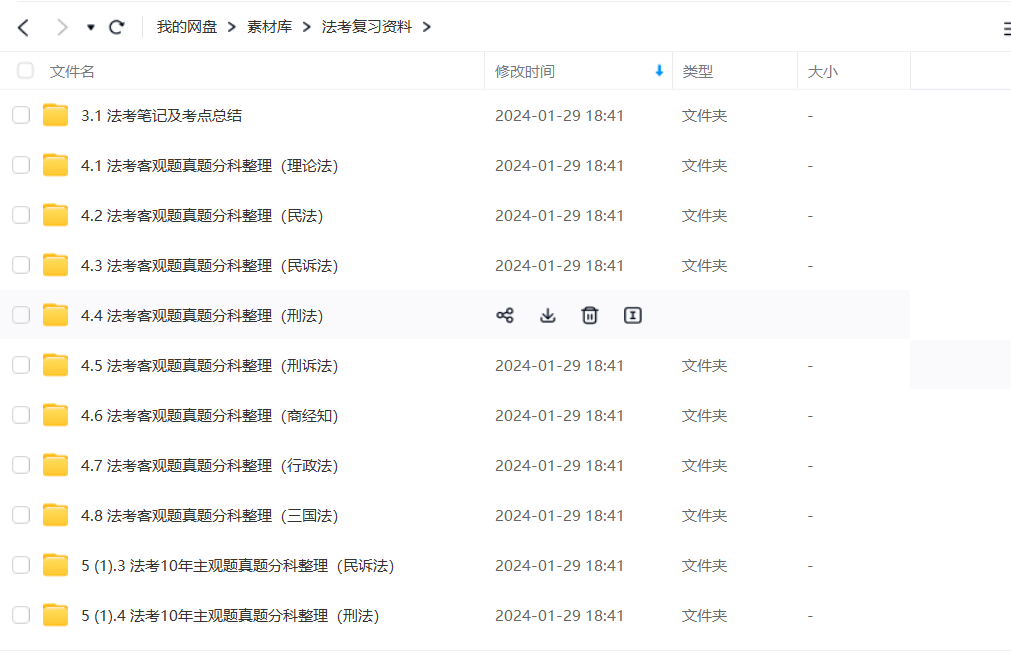Sort files by the 类型 column header
The width and height of the screenshot is (1011, 661).
[x=697, y=72]
